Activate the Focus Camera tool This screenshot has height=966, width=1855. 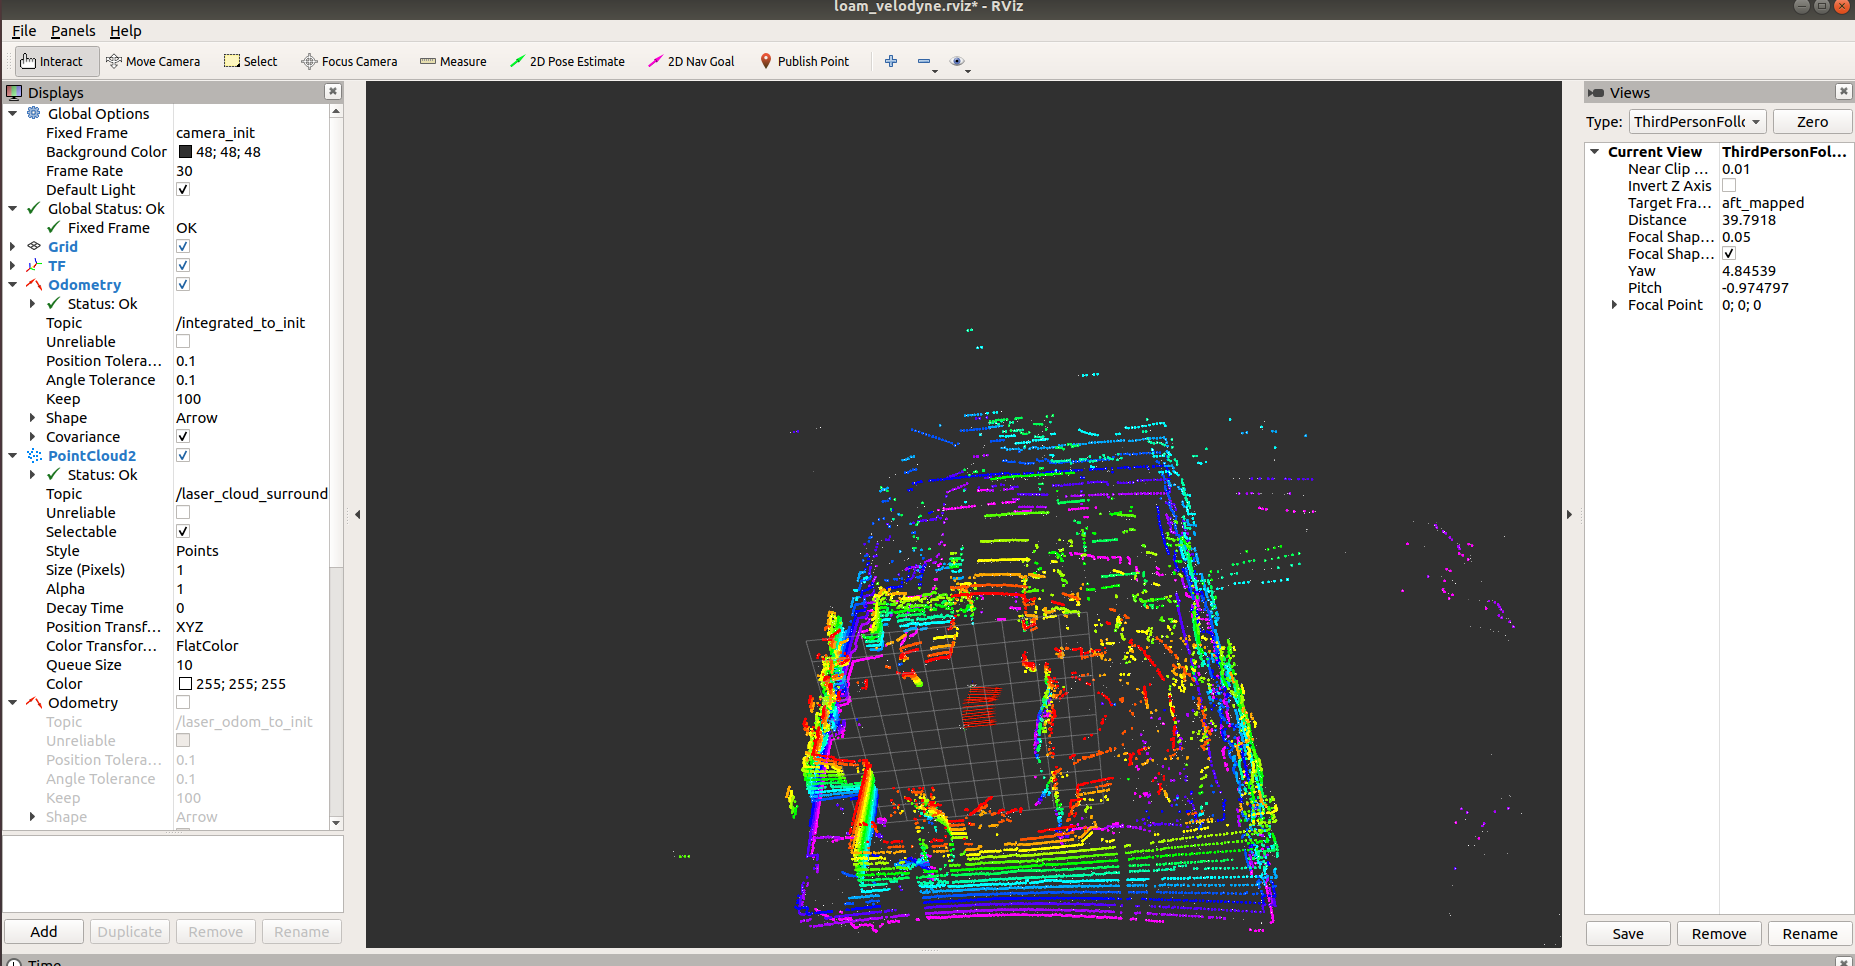[349, 61]
